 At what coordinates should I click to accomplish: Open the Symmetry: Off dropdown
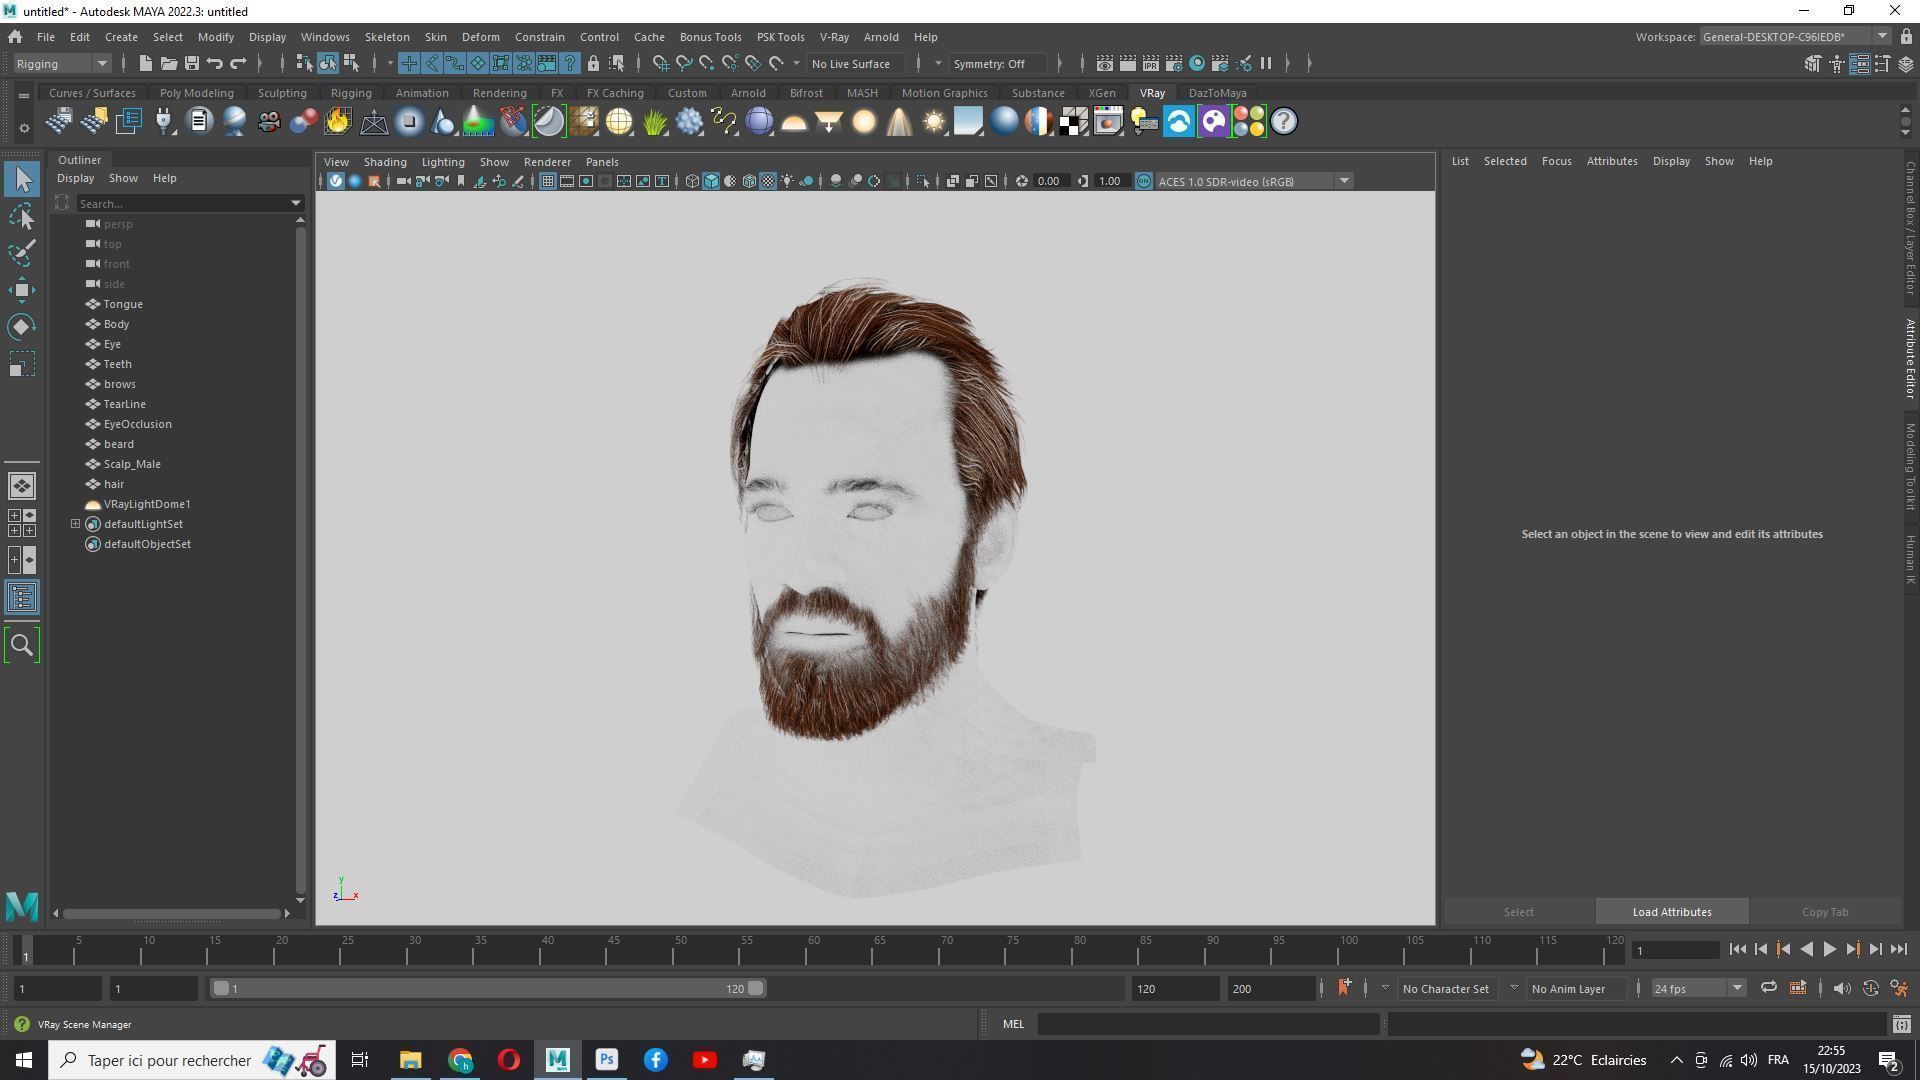pyautogui.click(x=998, y=64)
